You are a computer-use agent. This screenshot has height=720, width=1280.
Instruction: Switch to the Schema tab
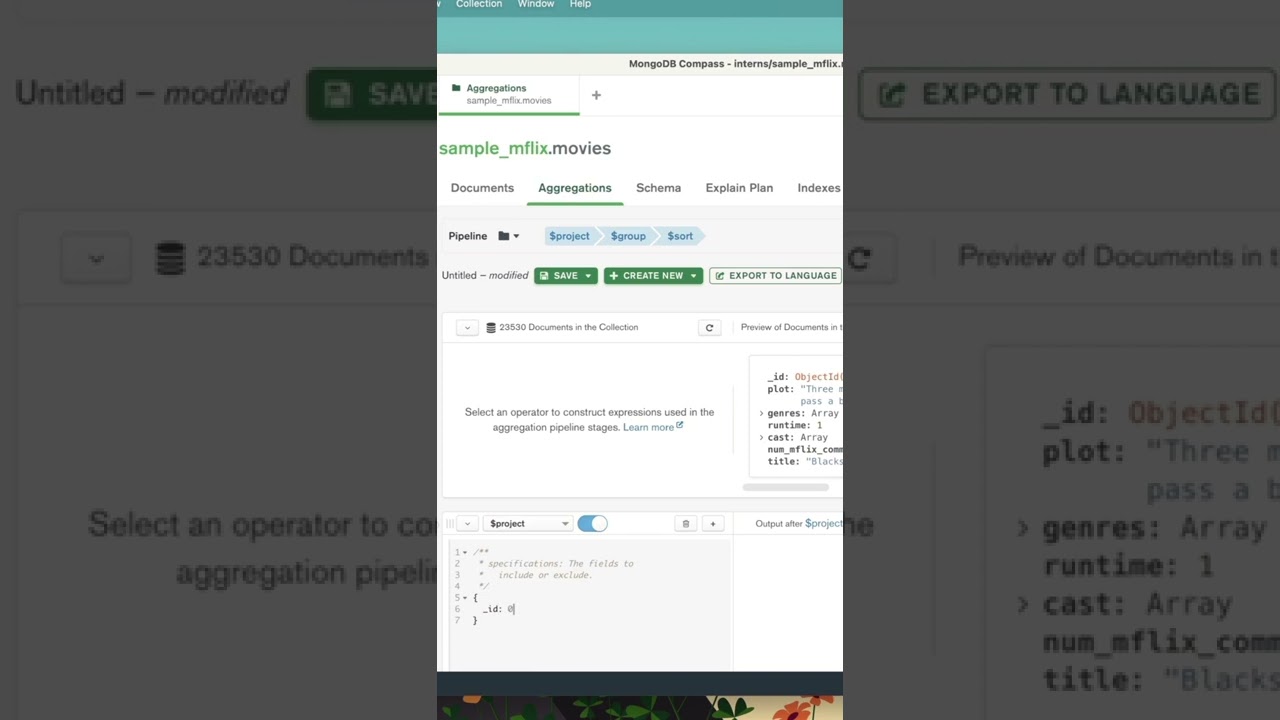tap(658, 188)
